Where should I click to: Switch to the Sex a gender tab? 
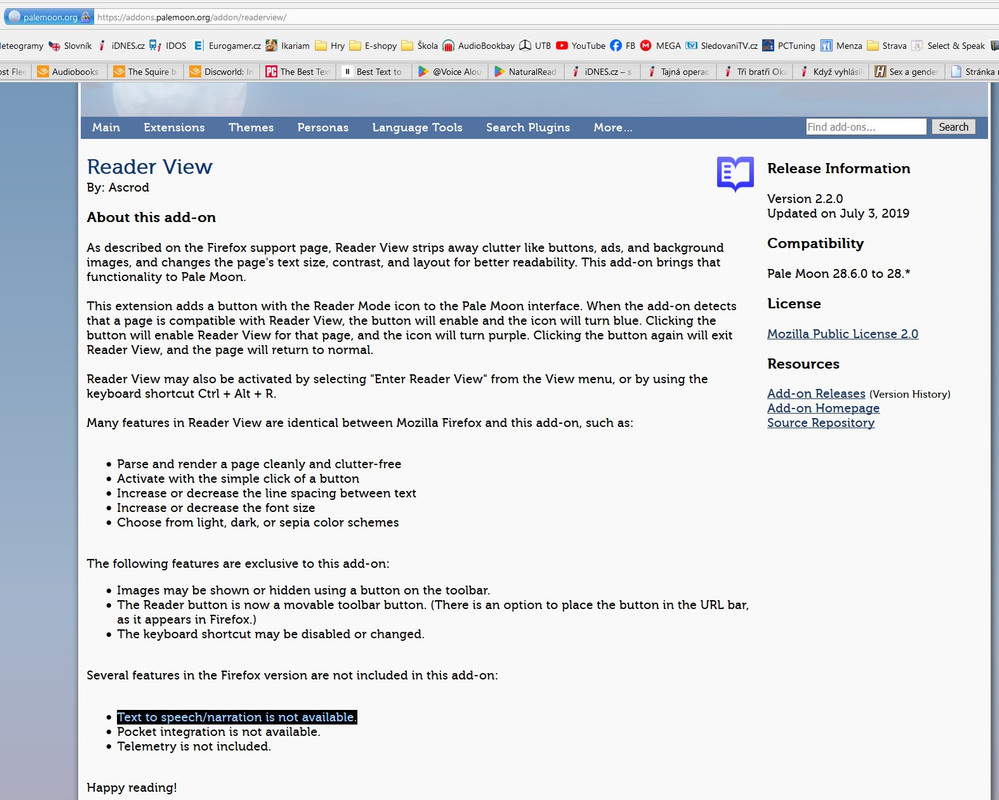[x=907, y=71]
